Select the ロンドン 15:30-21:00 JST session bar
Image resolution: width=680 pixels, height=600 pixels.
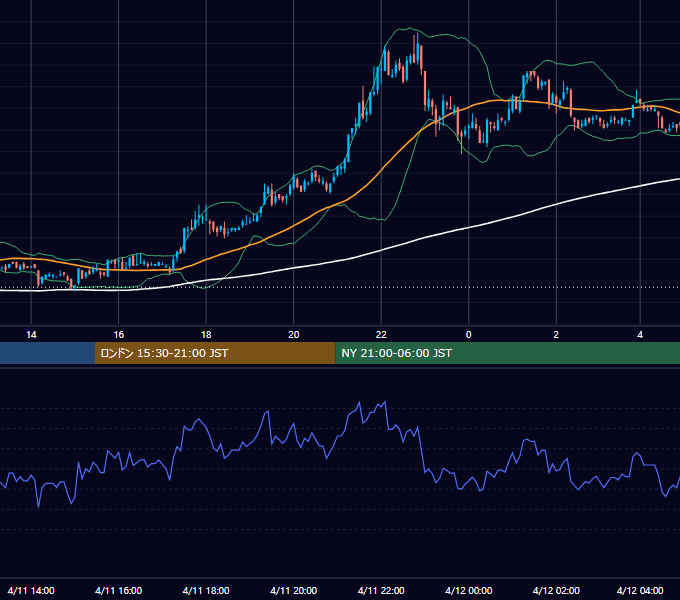click(x=215, y=353)
